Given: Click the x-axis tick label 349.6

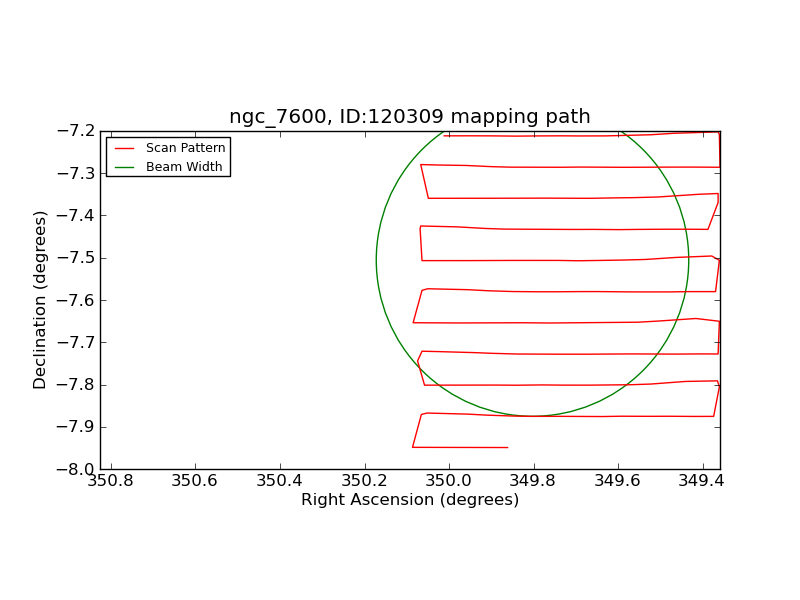Looking at the screenshot, I should point(617,481).
